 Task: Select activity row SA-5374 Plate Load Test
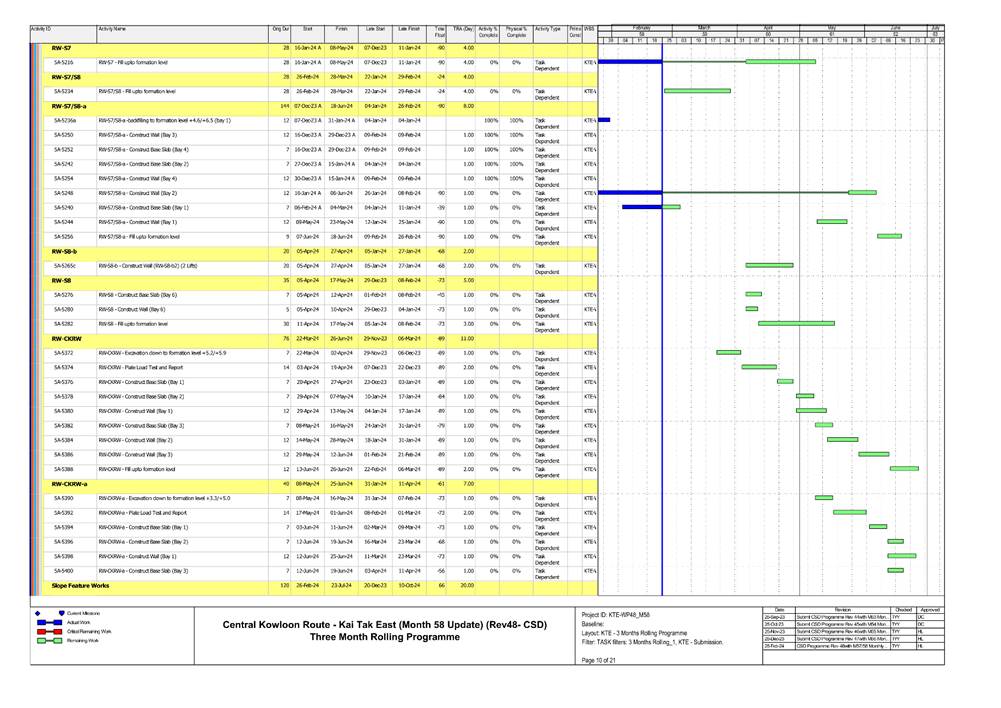pos(140,367)
